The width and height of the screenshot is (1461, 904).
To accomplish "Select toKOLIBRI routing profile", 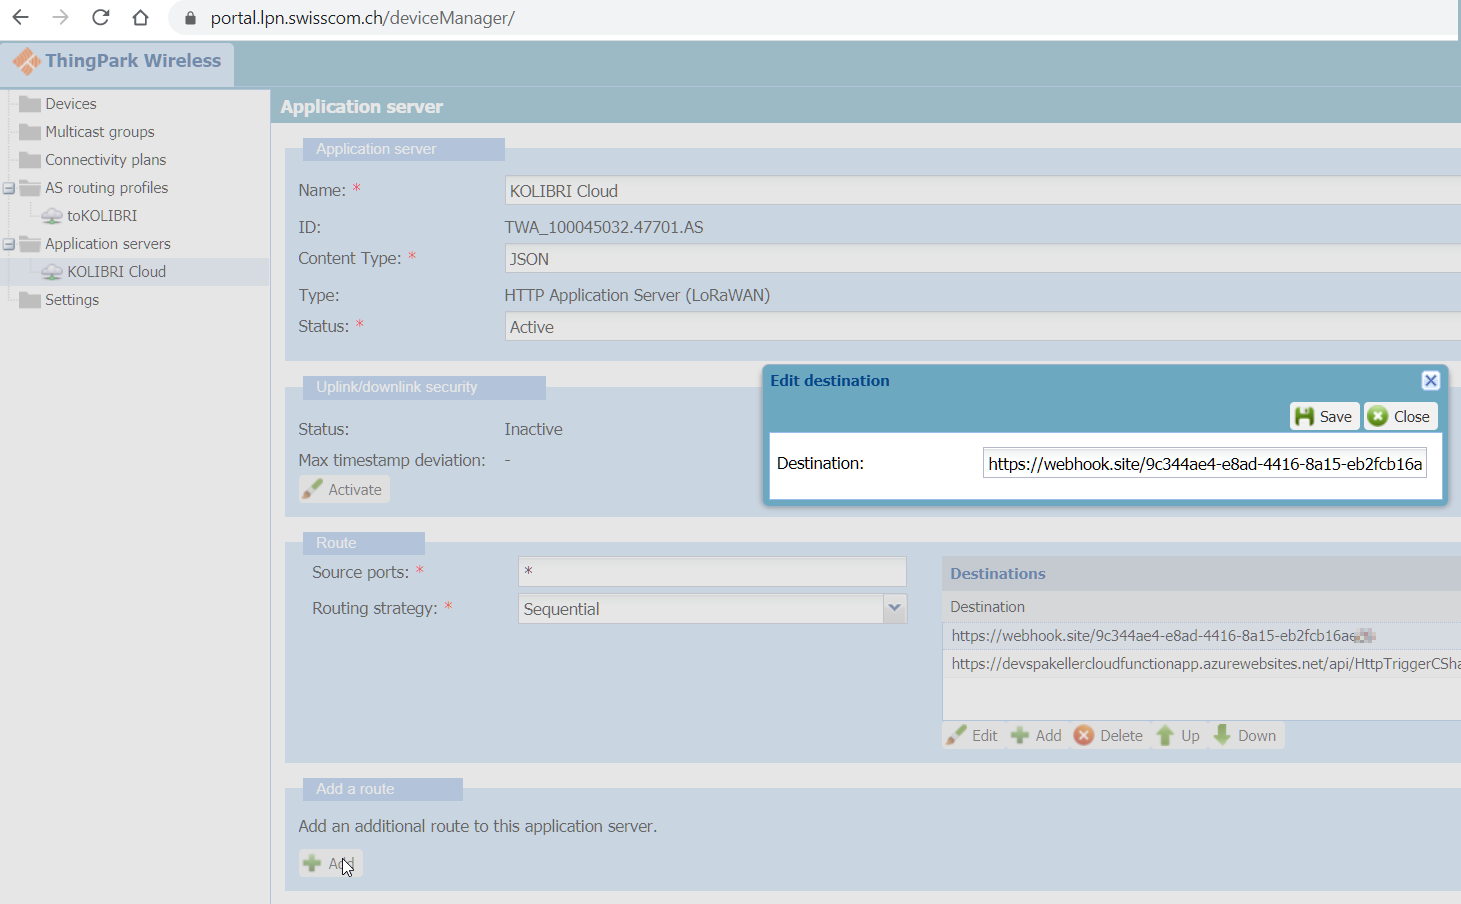I will (102, 216).
